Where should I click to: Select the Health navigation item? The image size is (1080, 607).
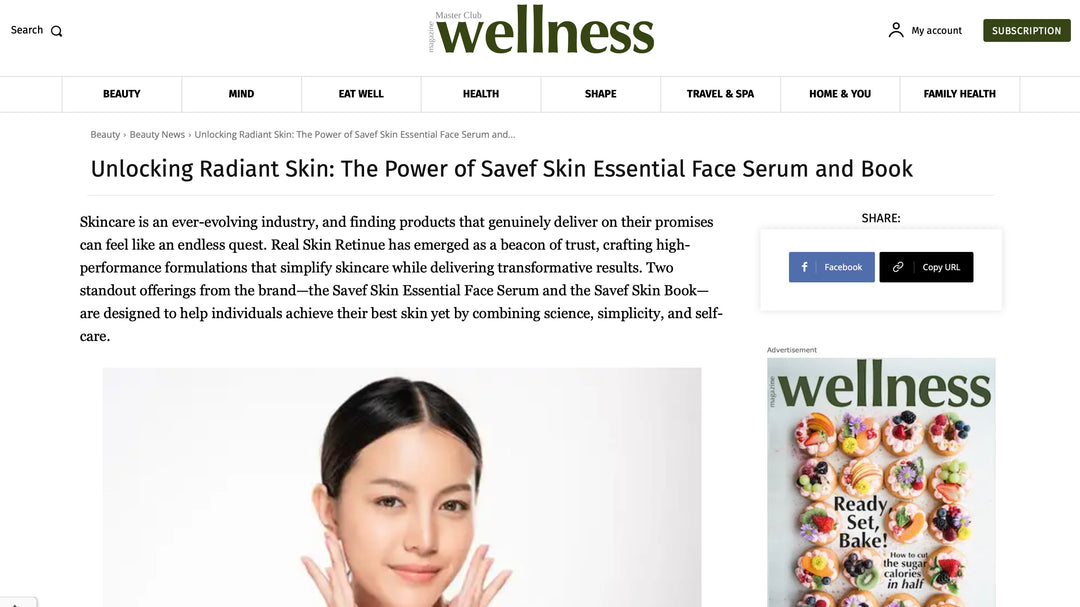point(481,94)
